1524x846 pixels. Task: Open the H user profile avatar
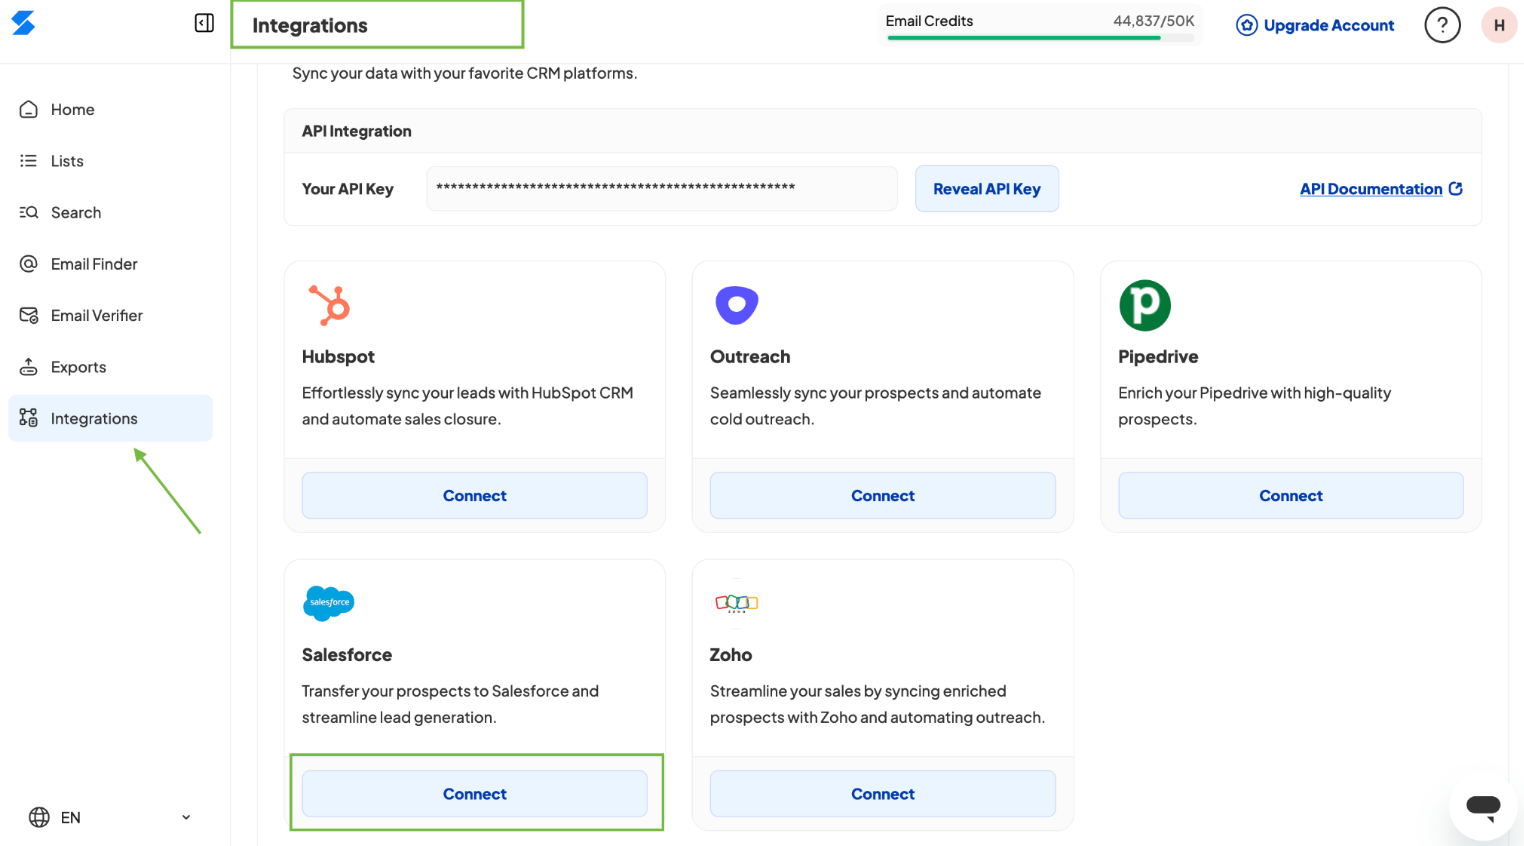coord(1499,25)
